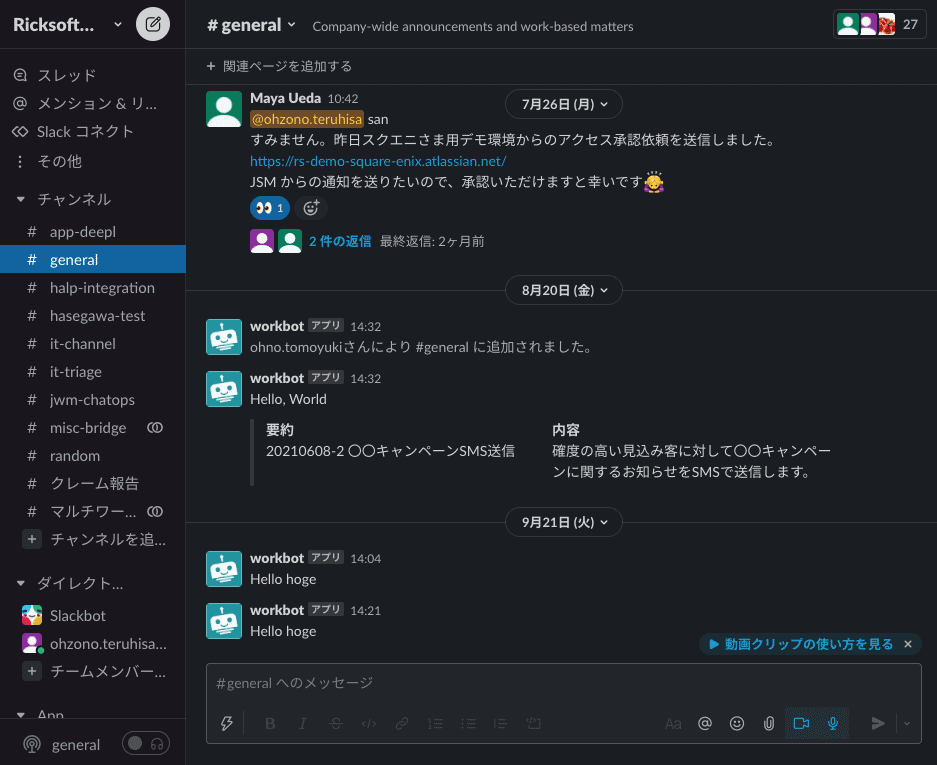The height and width of the screenshot is (765, 937).
Task: Collapse the ダイレクト messages section
Action: point(21,583)
